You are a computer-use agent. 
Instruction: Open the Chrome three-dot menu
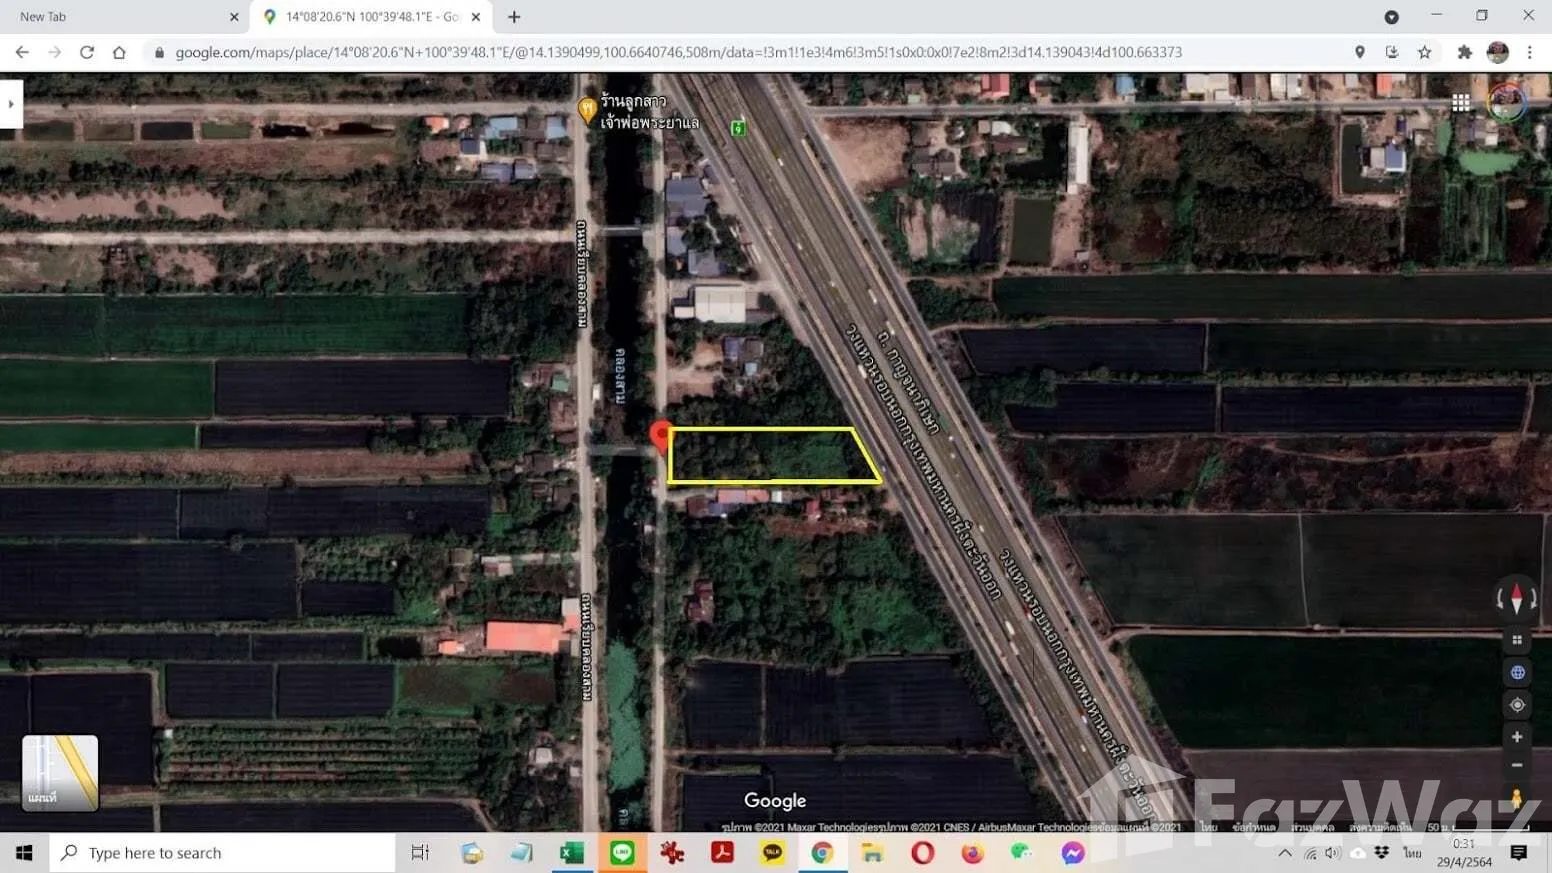[1529, 52]
